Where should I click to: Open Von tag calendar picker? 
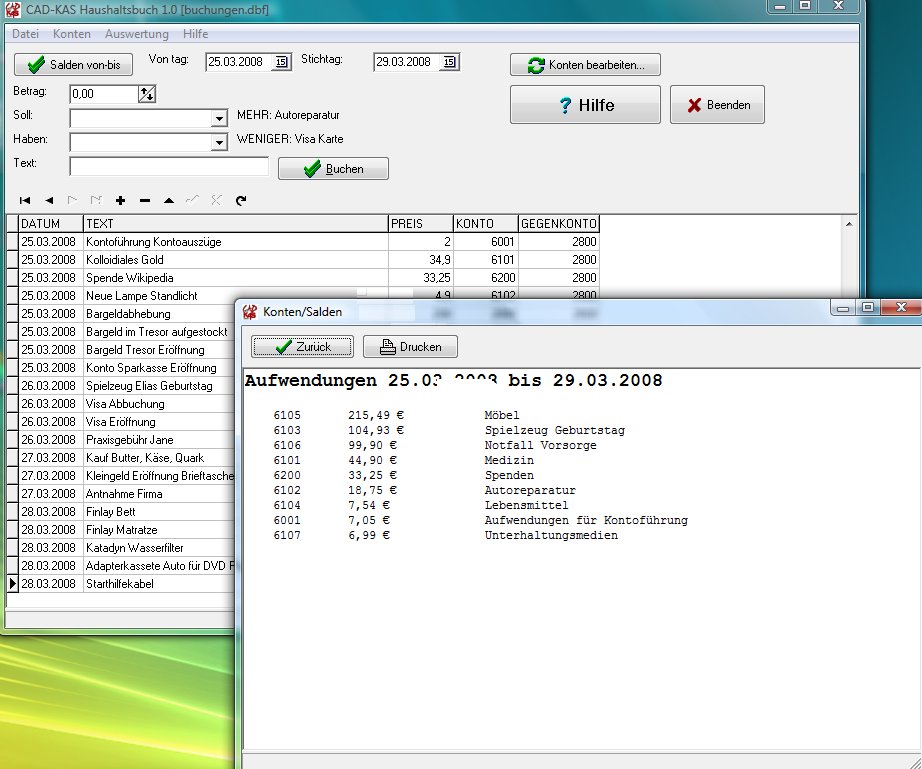coord(281,62)
